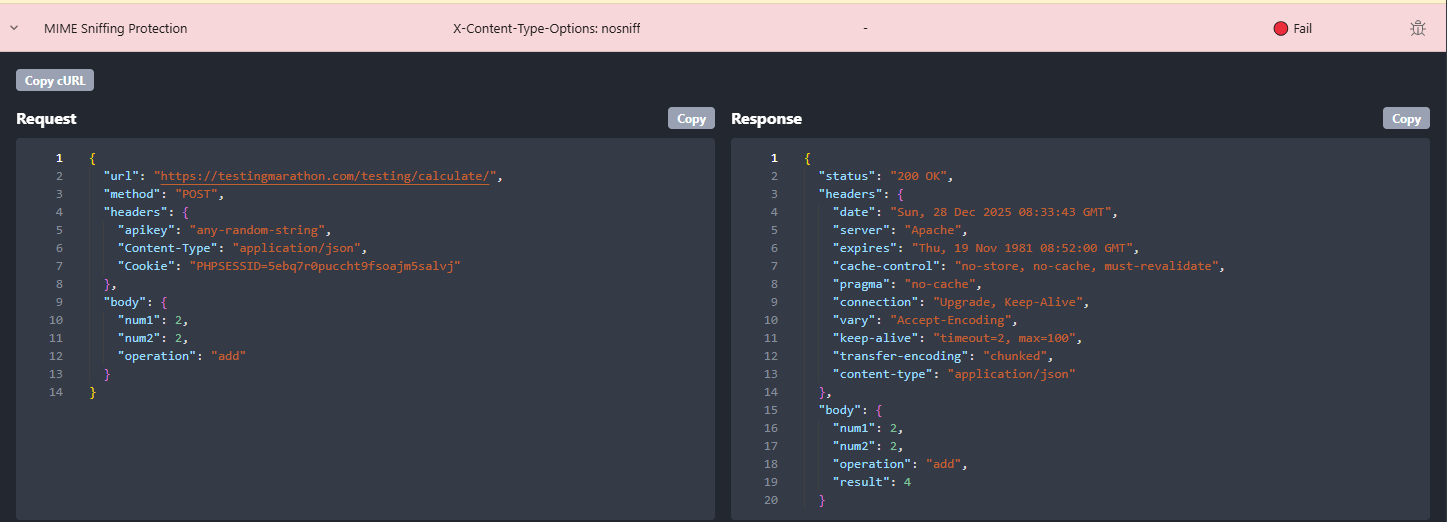Click line number 14 in Request editor

(57, 392)
